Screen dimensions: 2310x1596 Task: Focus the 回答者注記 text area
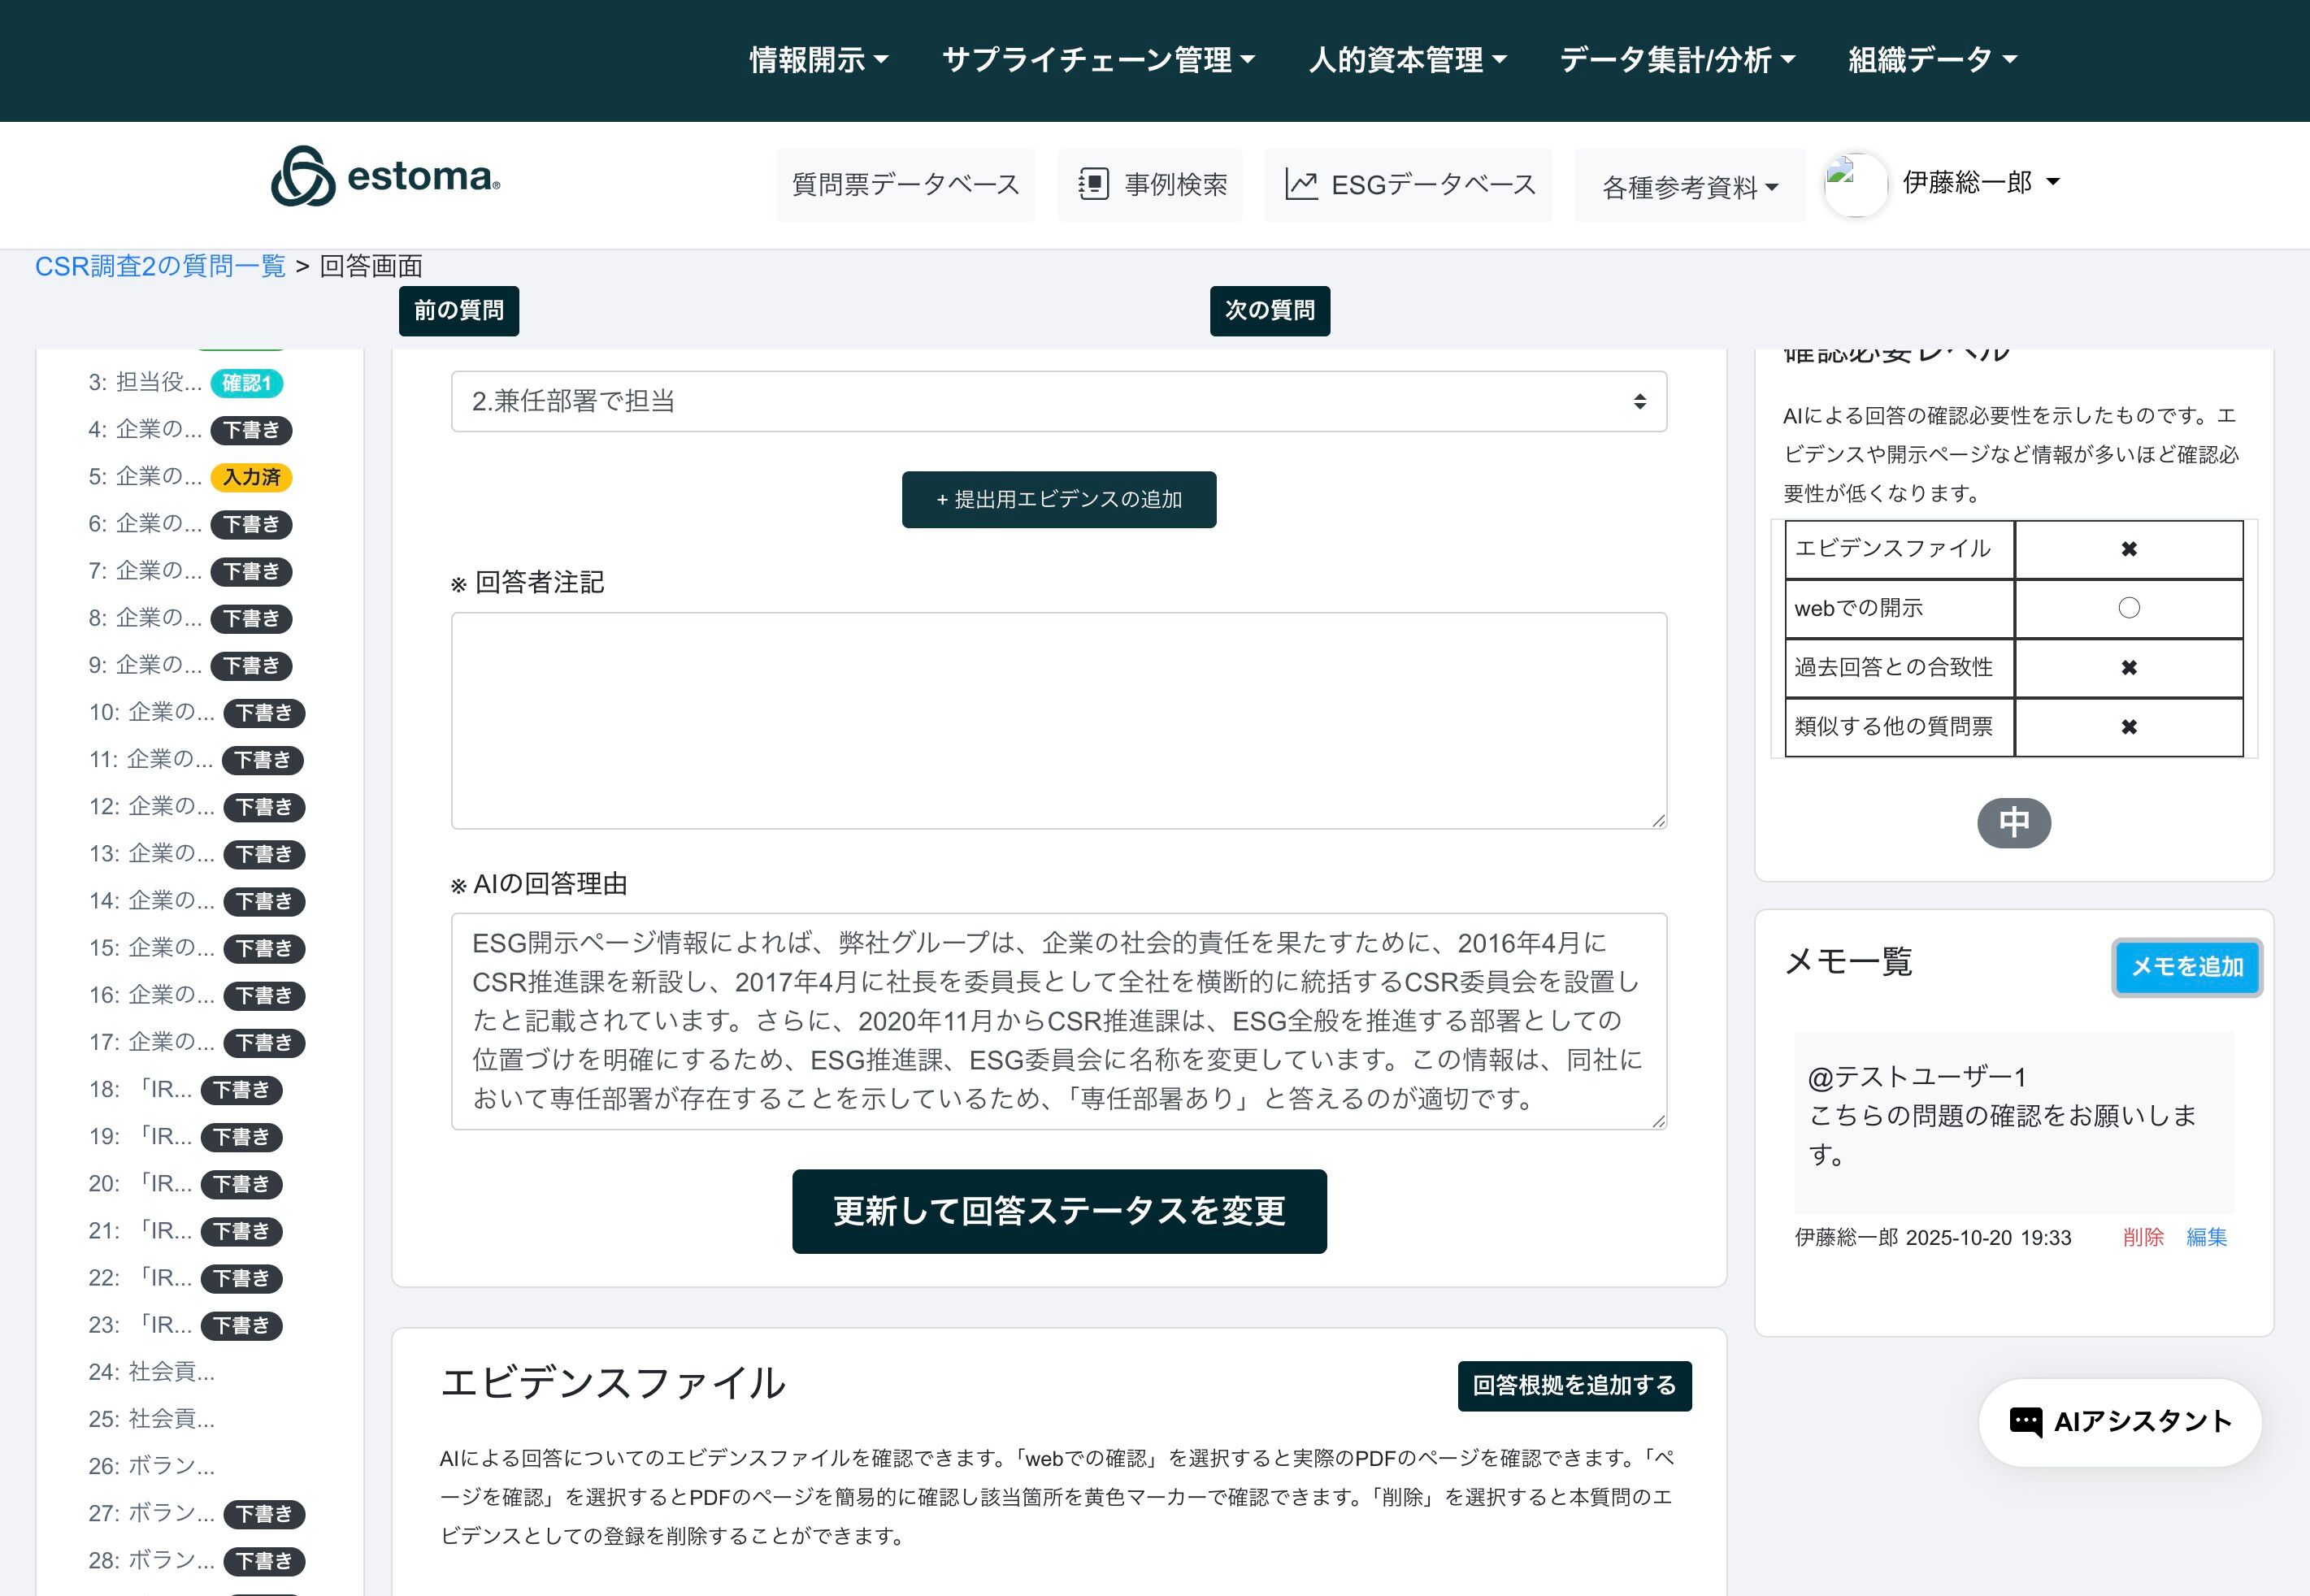[1058, 720]
